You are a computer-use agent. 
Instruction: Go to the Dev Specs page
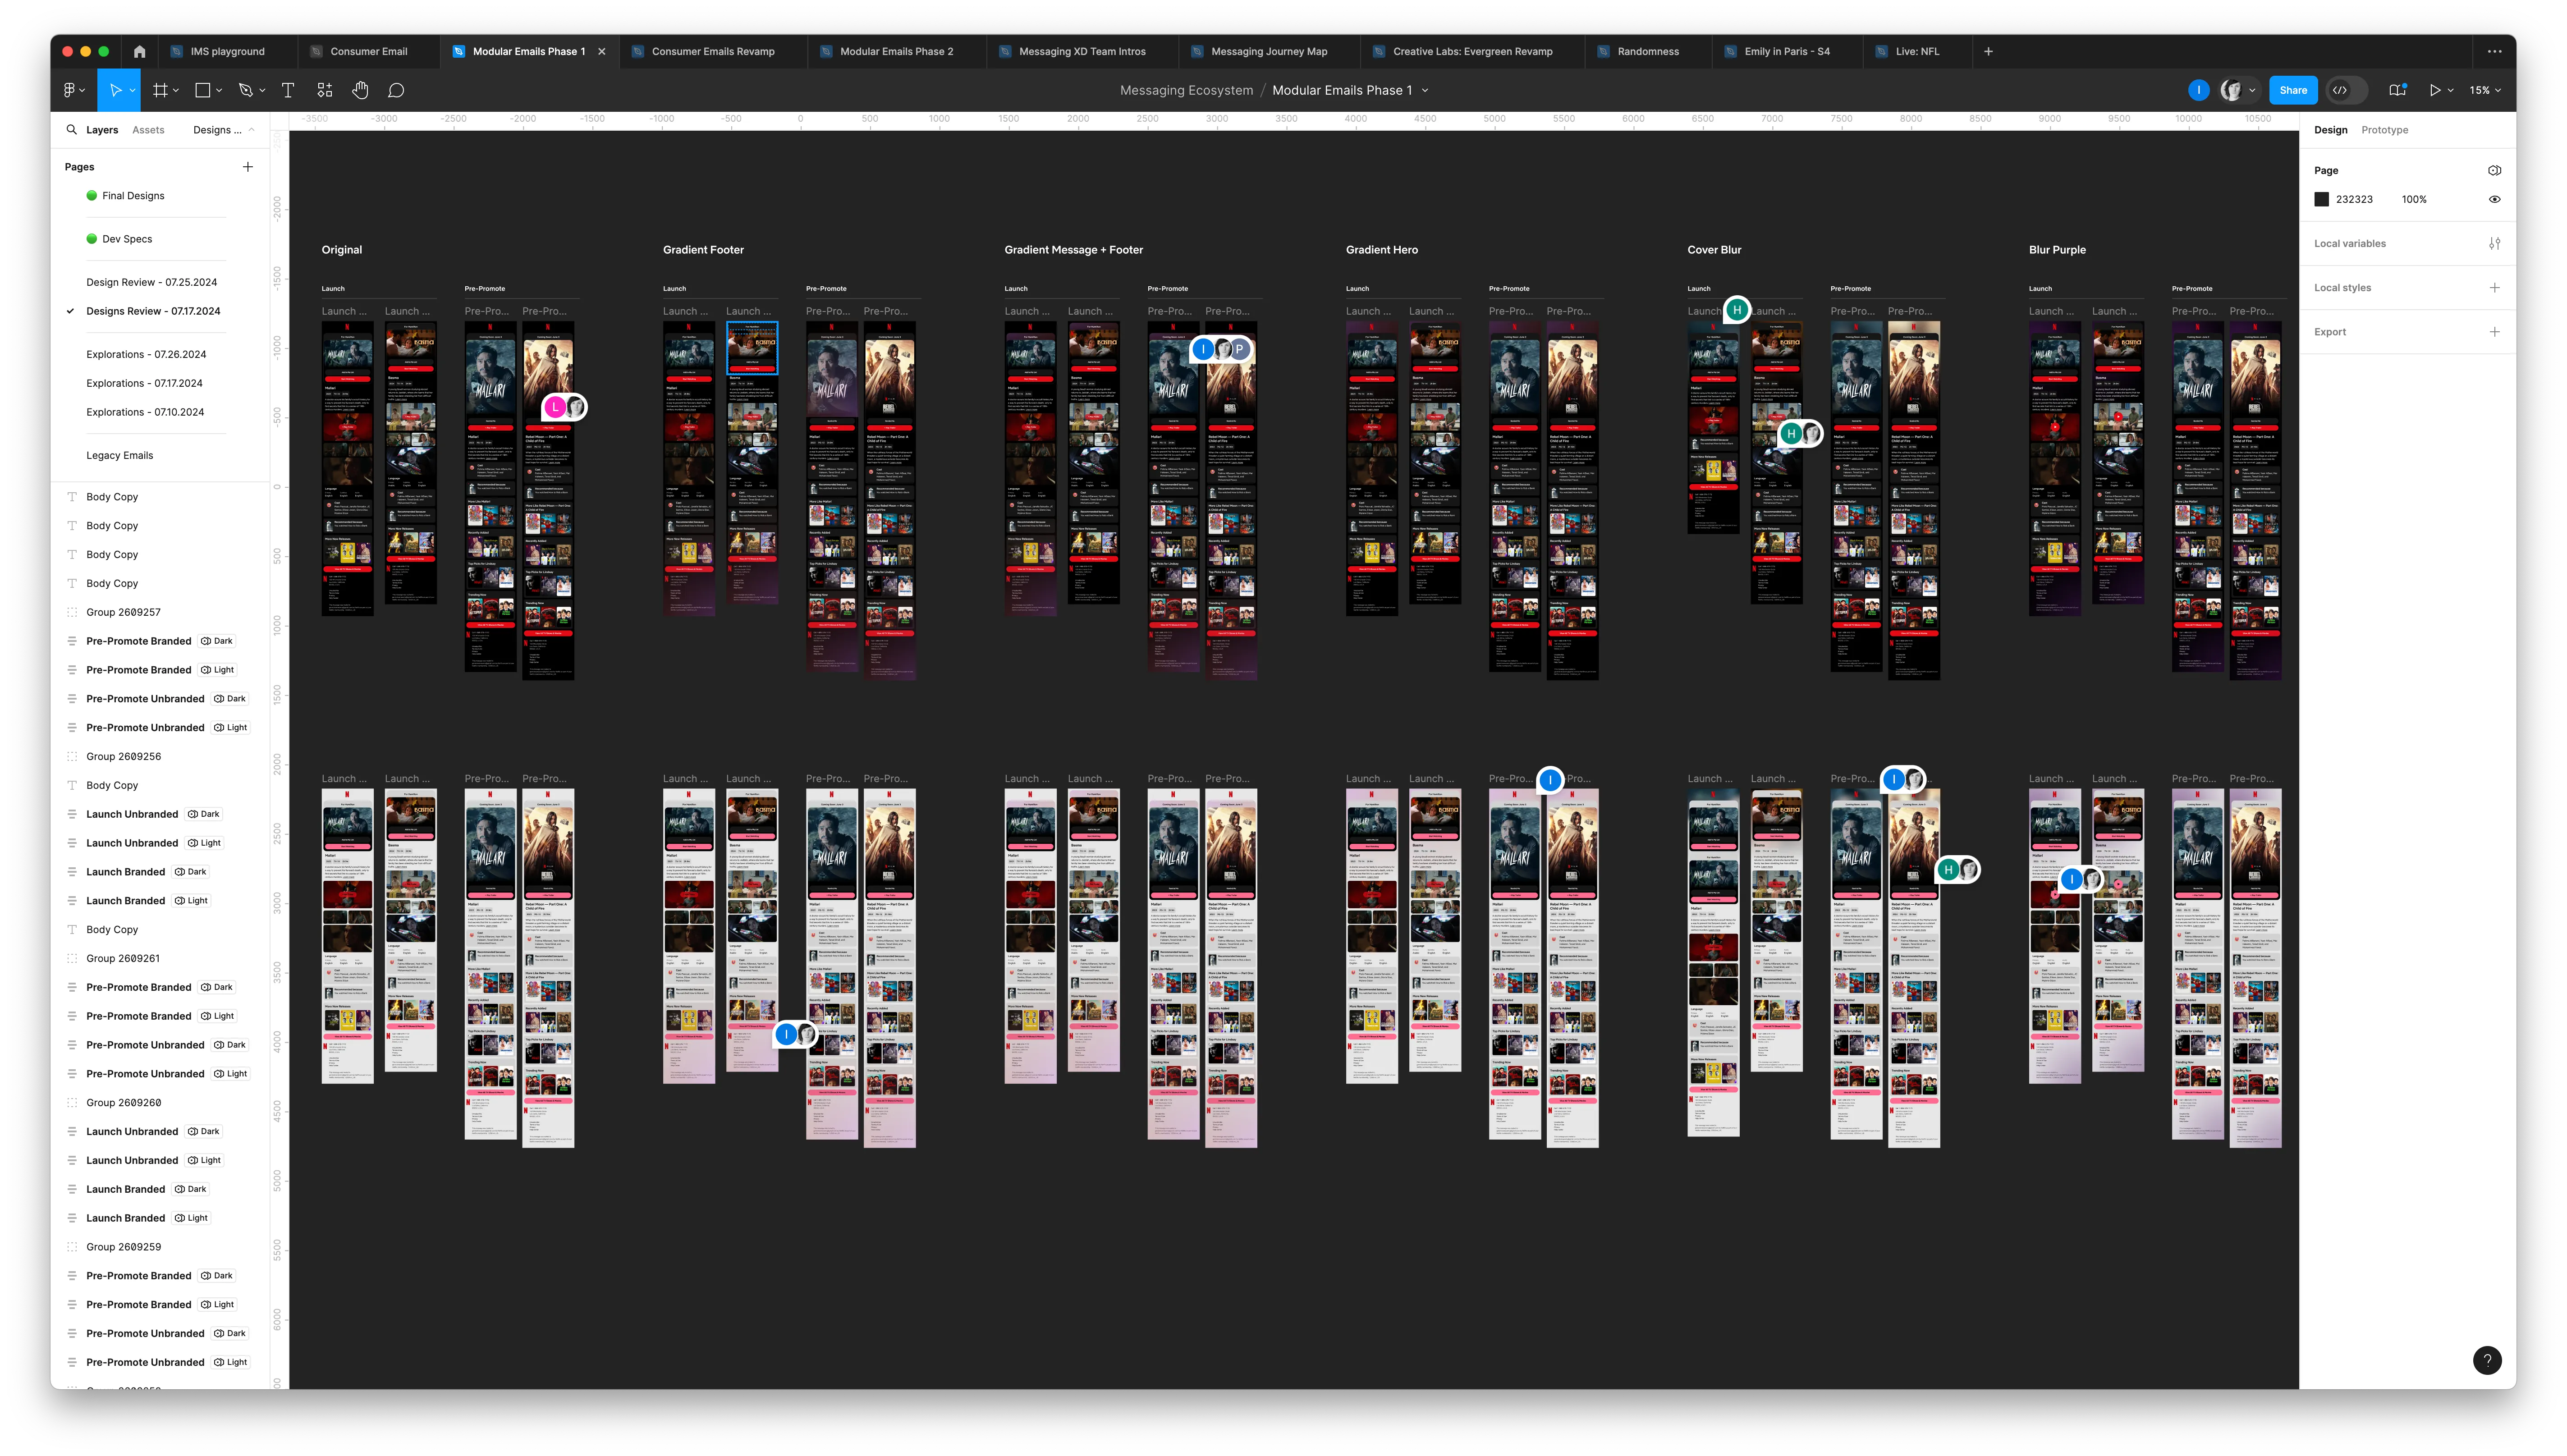coord(127,239)
